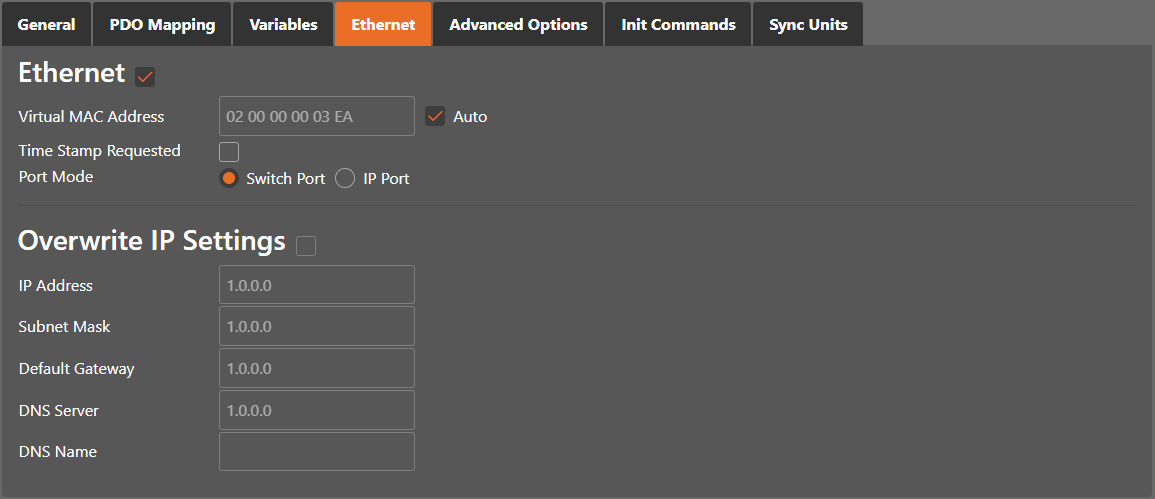Uncheck the Auto MAC address checkbox
The width and height of the screenshot is (1155, 499).
pos(435,116)
